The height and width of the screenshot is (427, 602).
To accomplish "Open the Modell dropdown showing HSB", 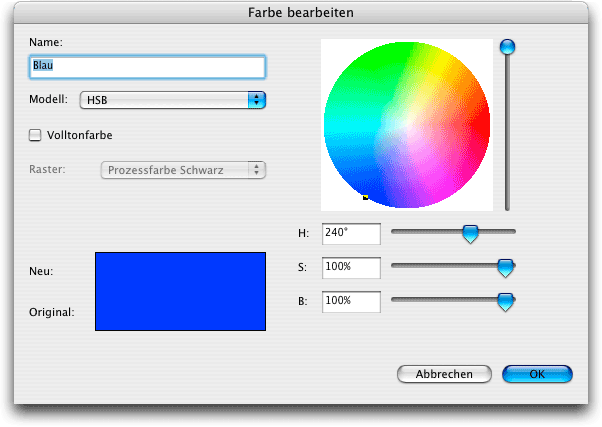I will pyautogui.click(x=173, y=100).
